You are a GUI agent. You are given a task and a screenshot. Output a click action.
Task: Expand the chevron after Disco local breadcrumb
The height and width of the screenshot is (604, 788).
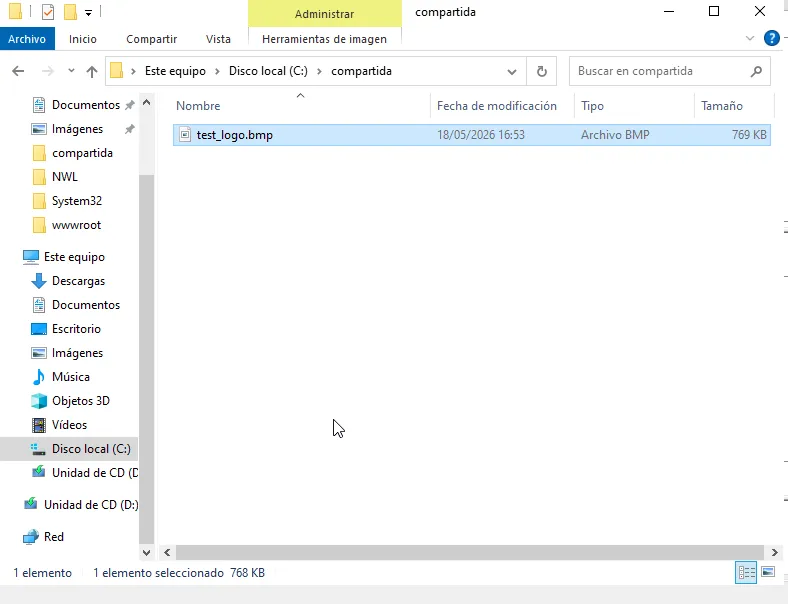319,71
